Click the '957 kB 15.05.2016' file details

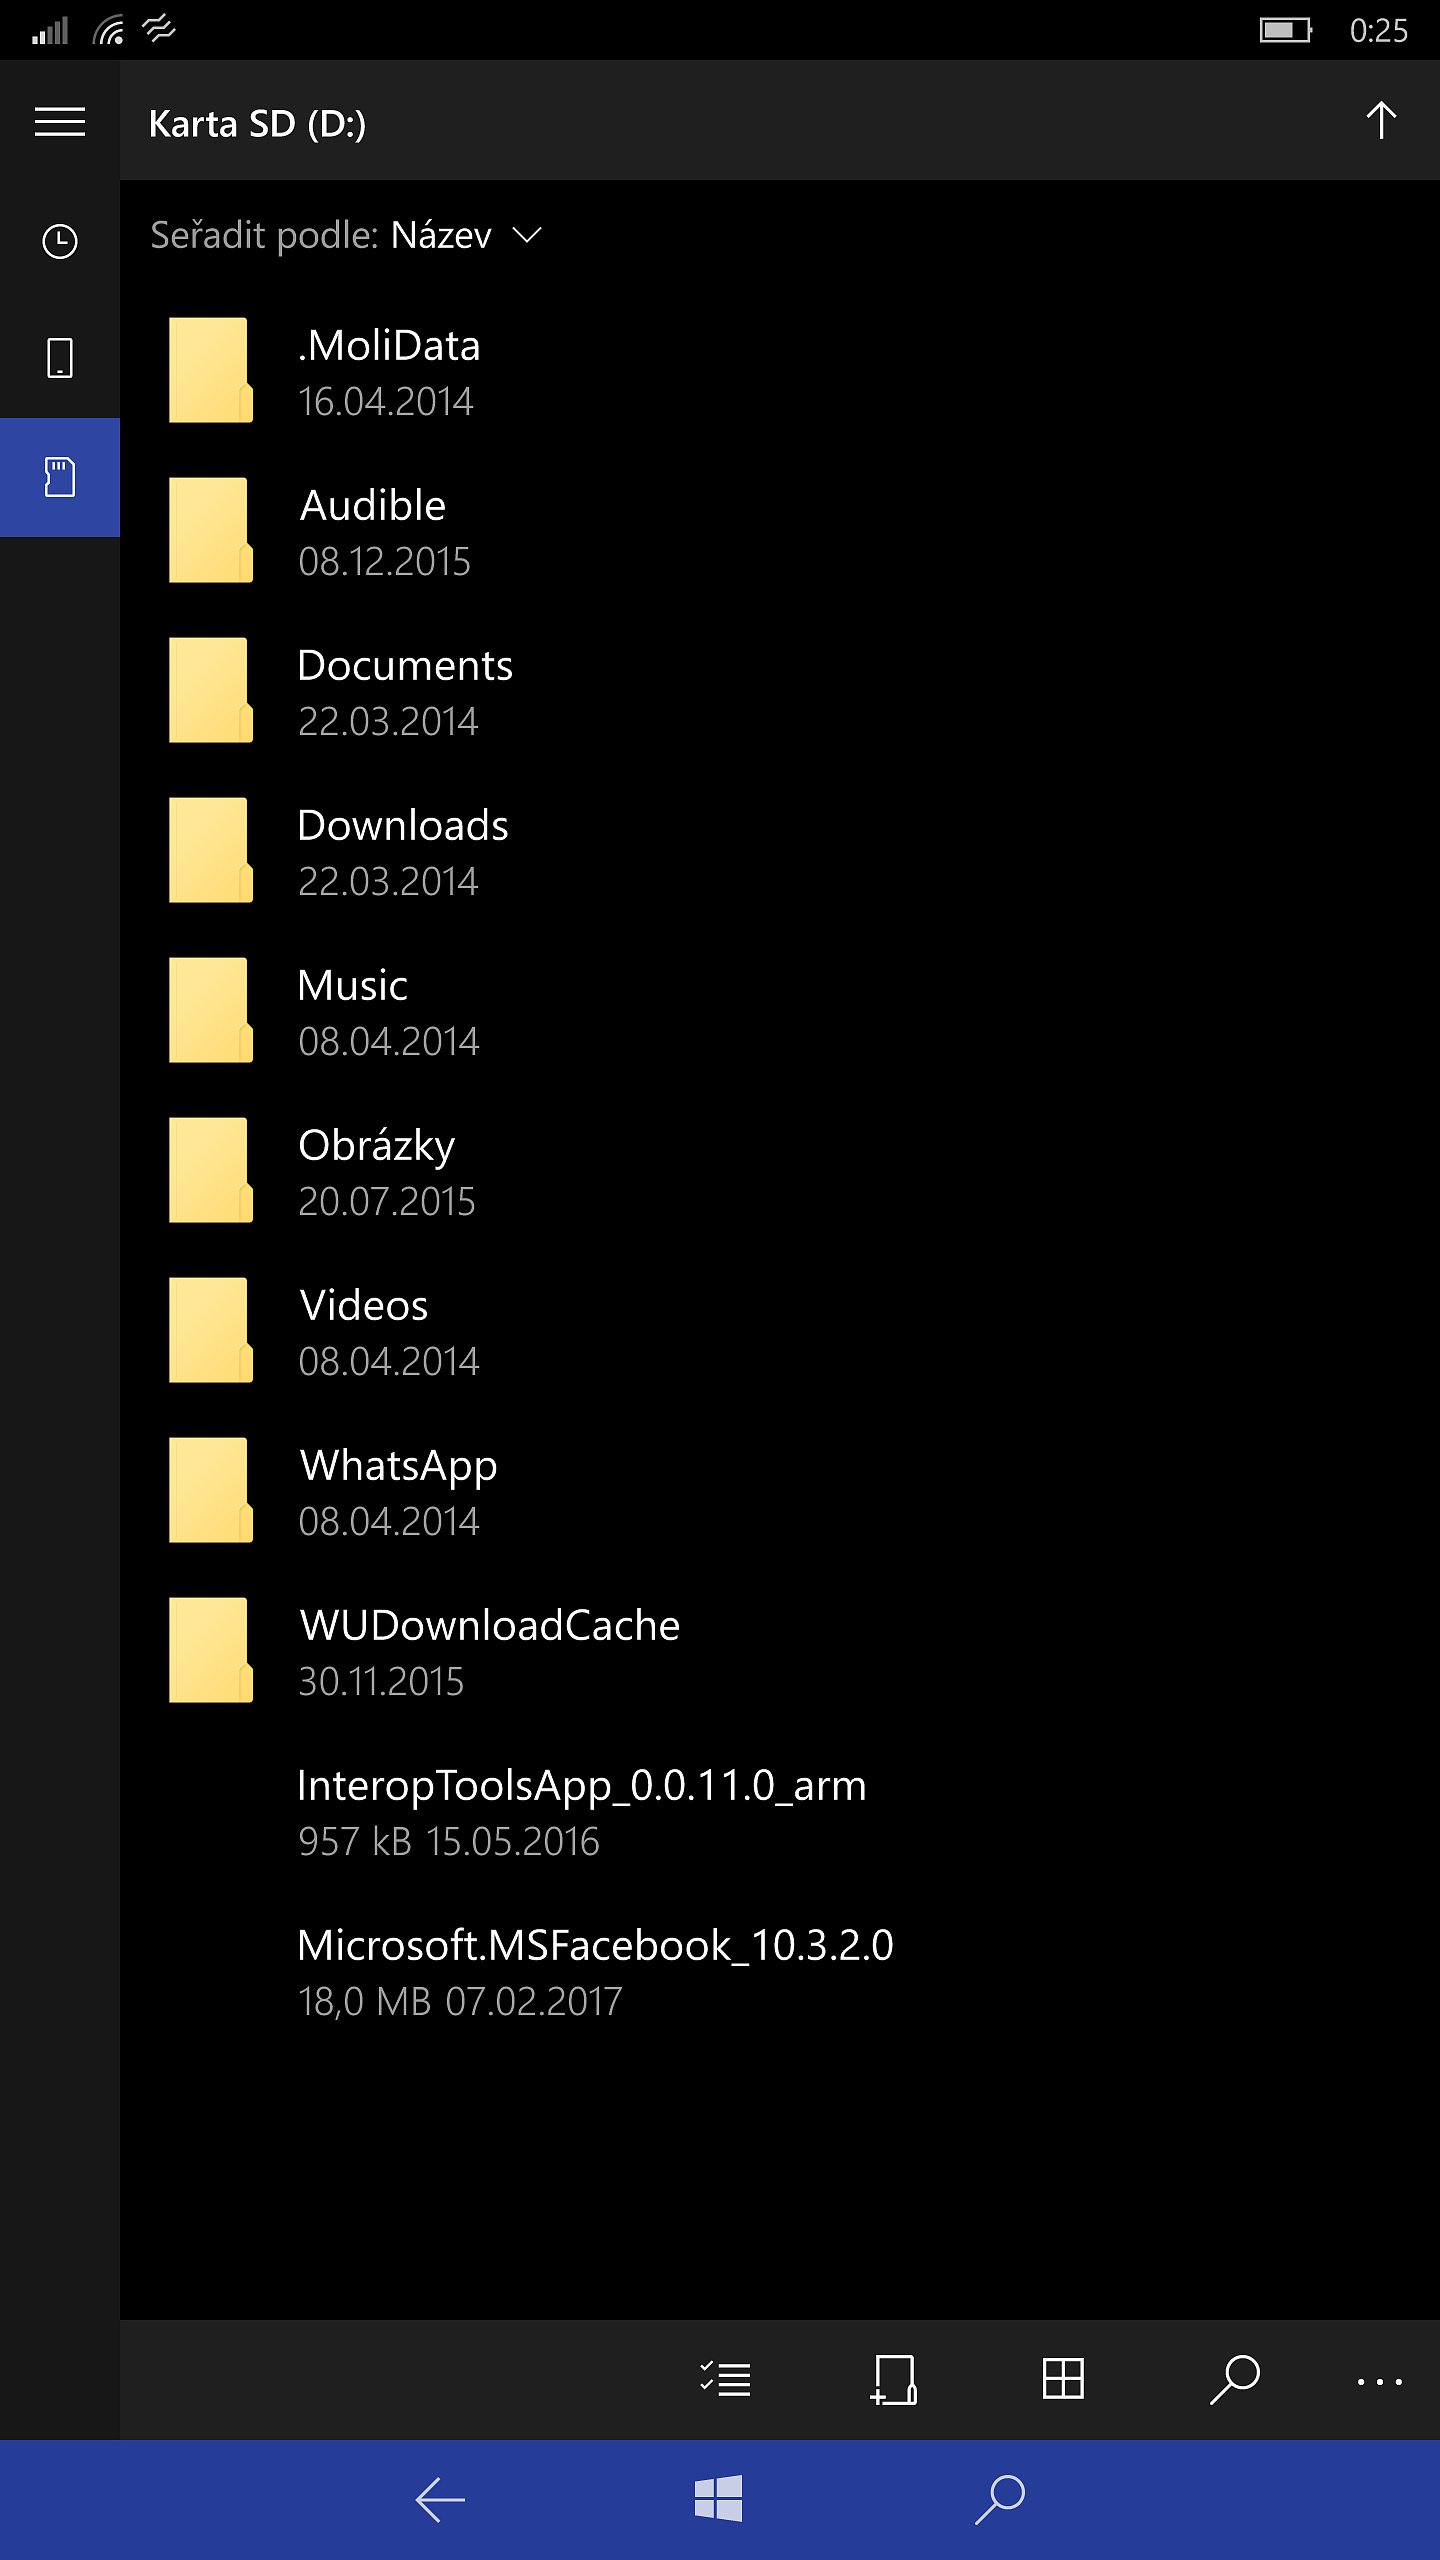pyautogui.click(x=449, y=1842)
